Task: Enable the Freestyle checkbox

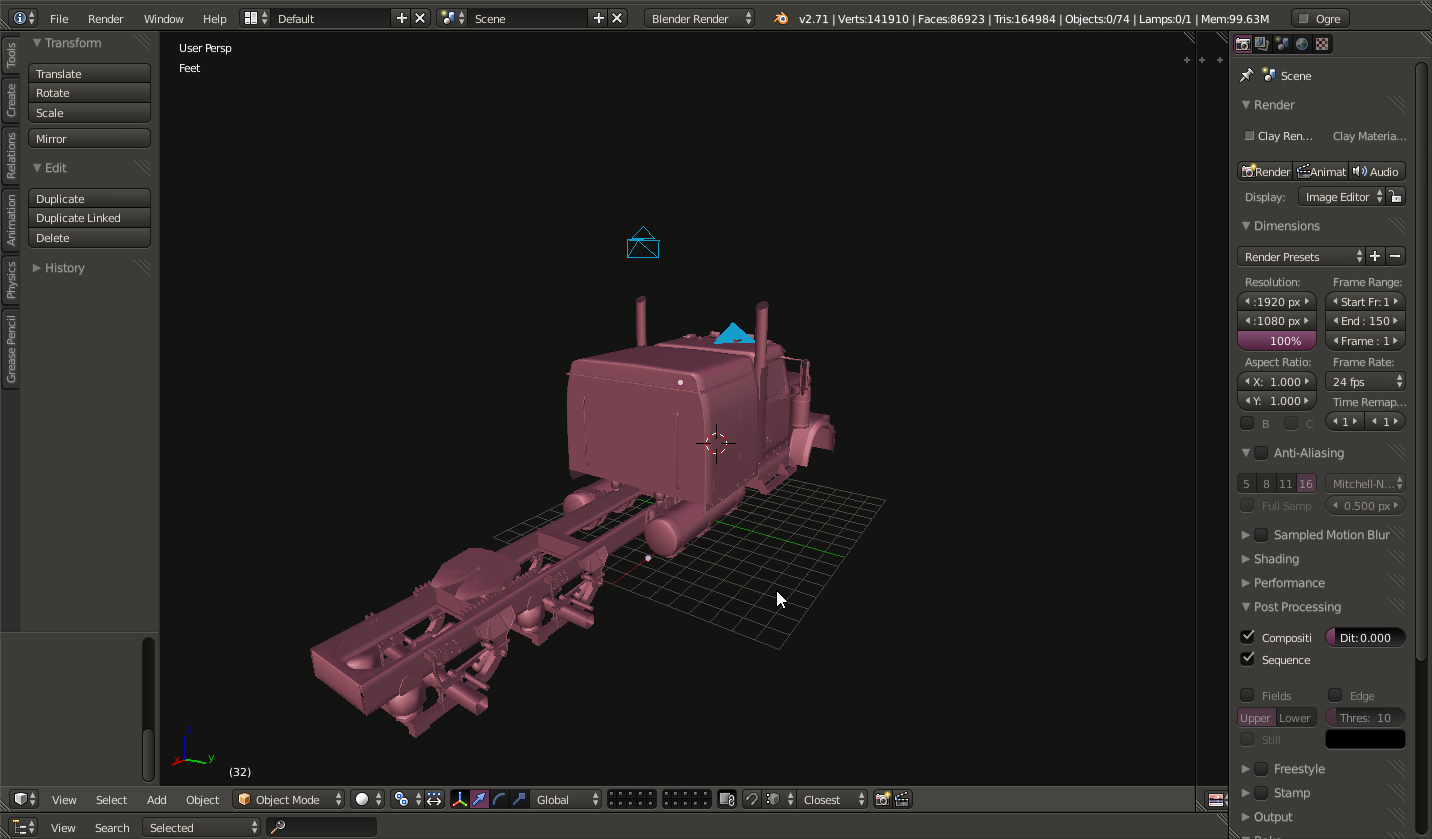Action: (x=1261, y=769)
